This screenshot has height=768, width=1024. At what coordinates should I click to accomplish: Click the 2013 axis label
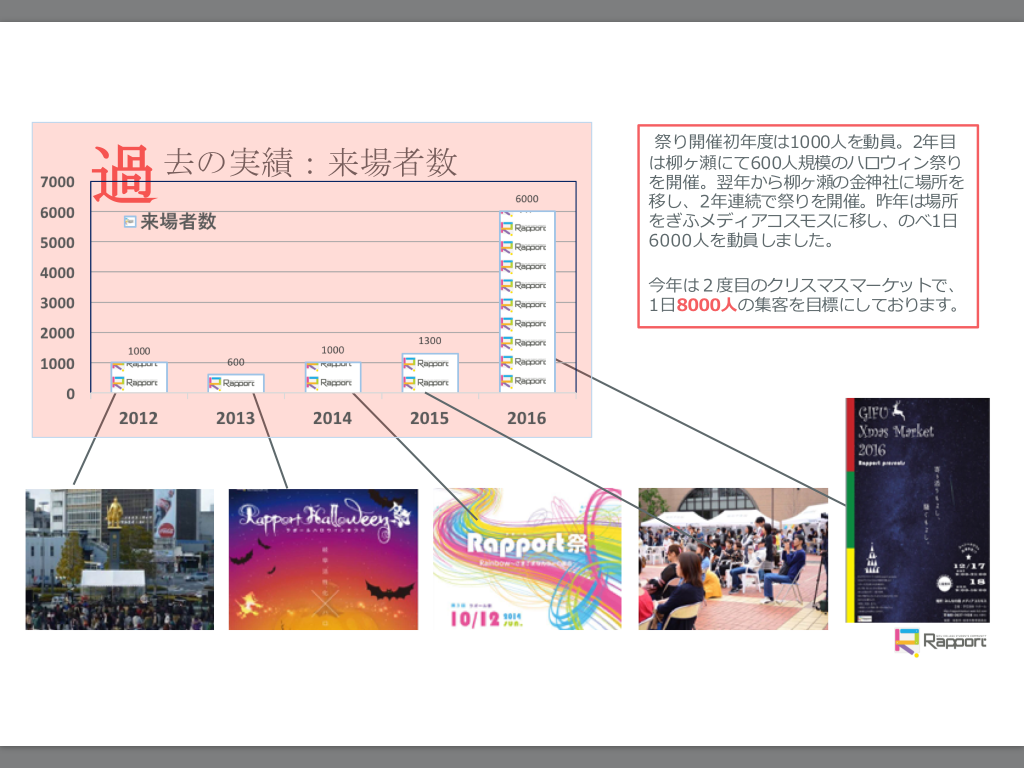(235, 418)
